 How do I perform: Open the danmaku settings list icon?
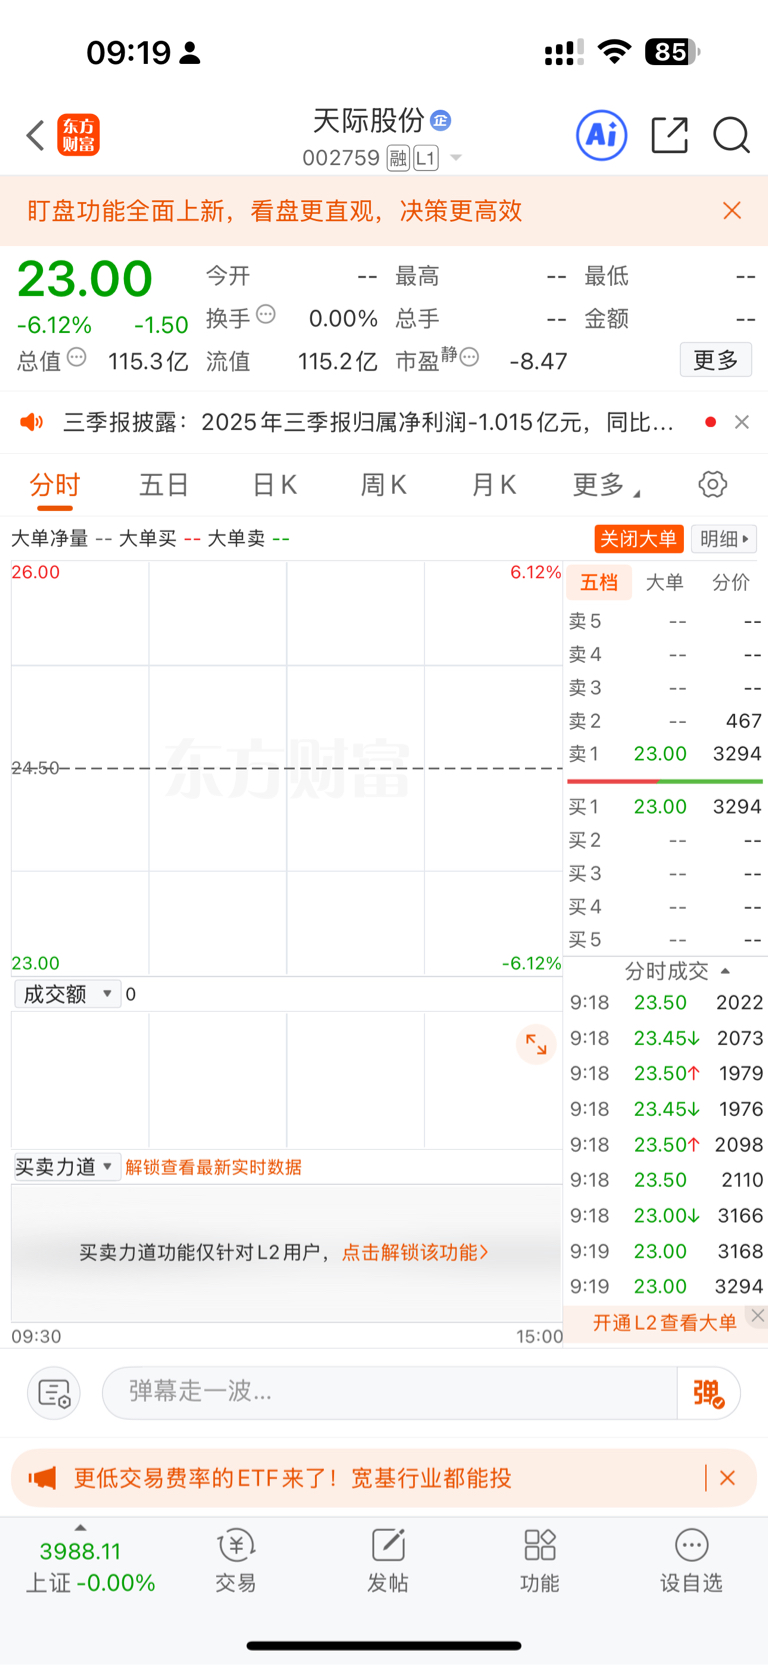[54, 1393]
